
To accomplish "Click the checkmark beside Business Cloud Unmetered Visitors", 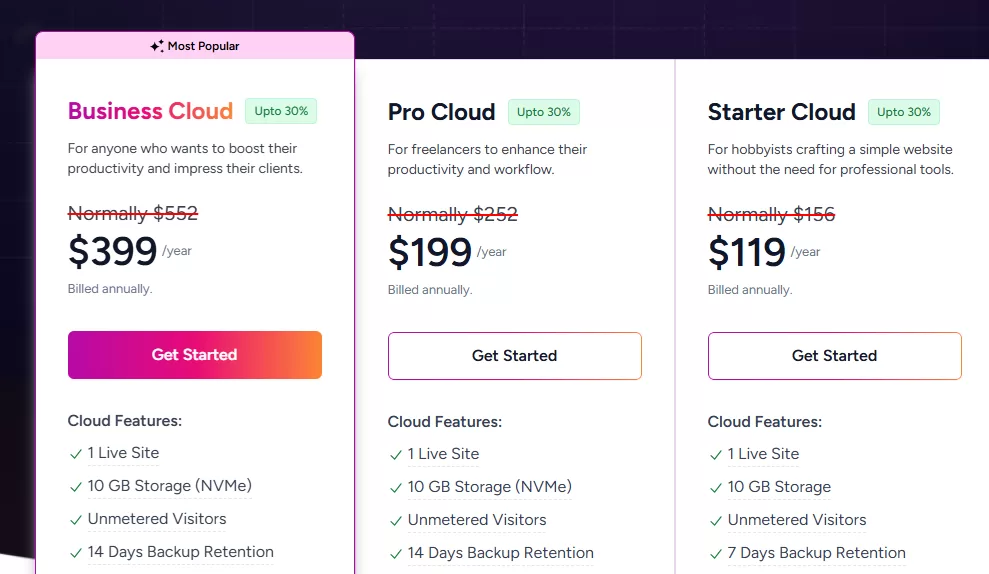I will (76, 520).
